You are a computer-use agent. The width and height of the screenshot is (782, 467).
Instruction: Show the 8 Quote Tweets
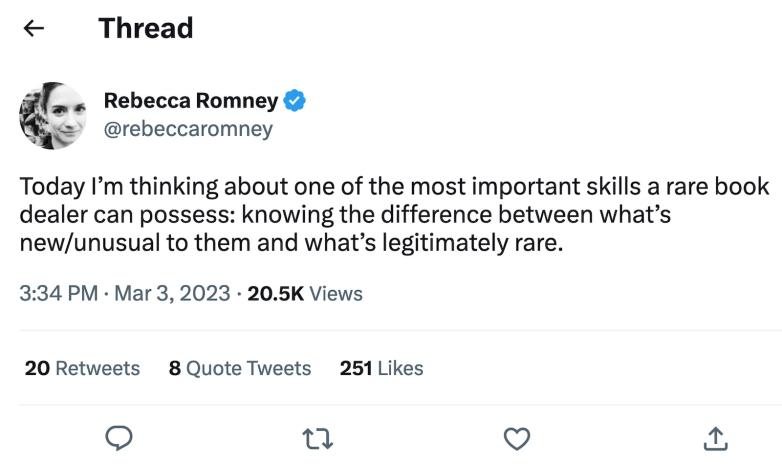coord(240,368)
